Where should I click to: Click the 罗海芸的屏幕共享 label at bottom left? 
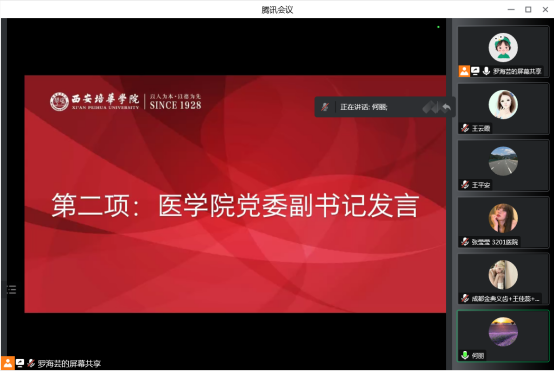69,363
